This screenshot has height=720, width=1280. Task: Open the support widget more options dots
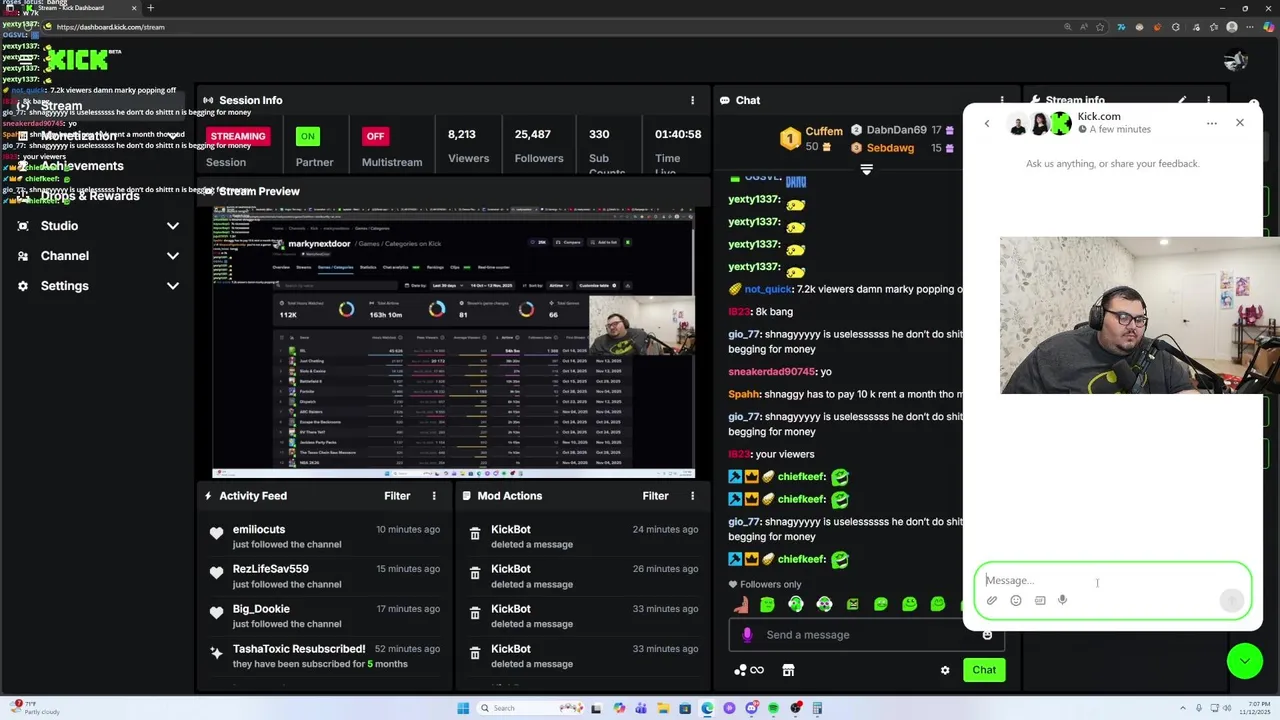click(1212, 123)
